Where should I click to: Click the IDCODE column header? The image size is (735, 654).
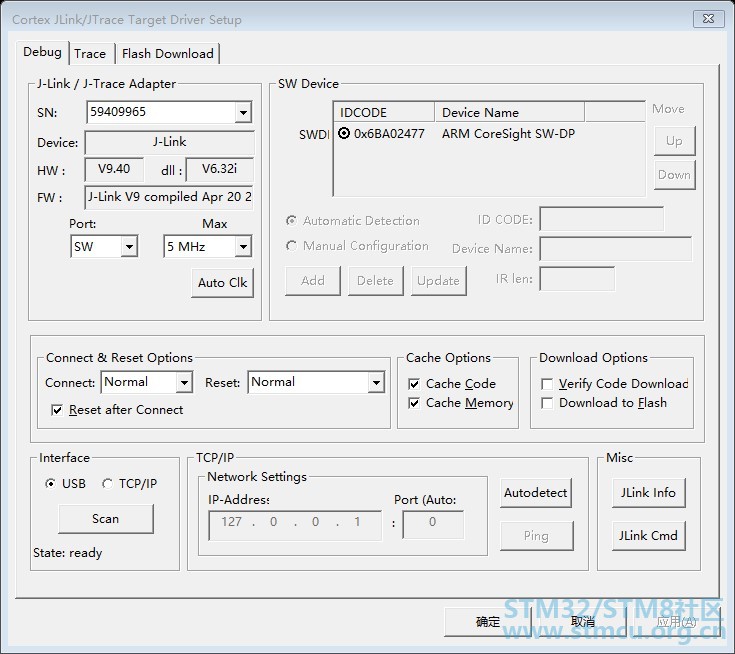(x=384, y=113)
